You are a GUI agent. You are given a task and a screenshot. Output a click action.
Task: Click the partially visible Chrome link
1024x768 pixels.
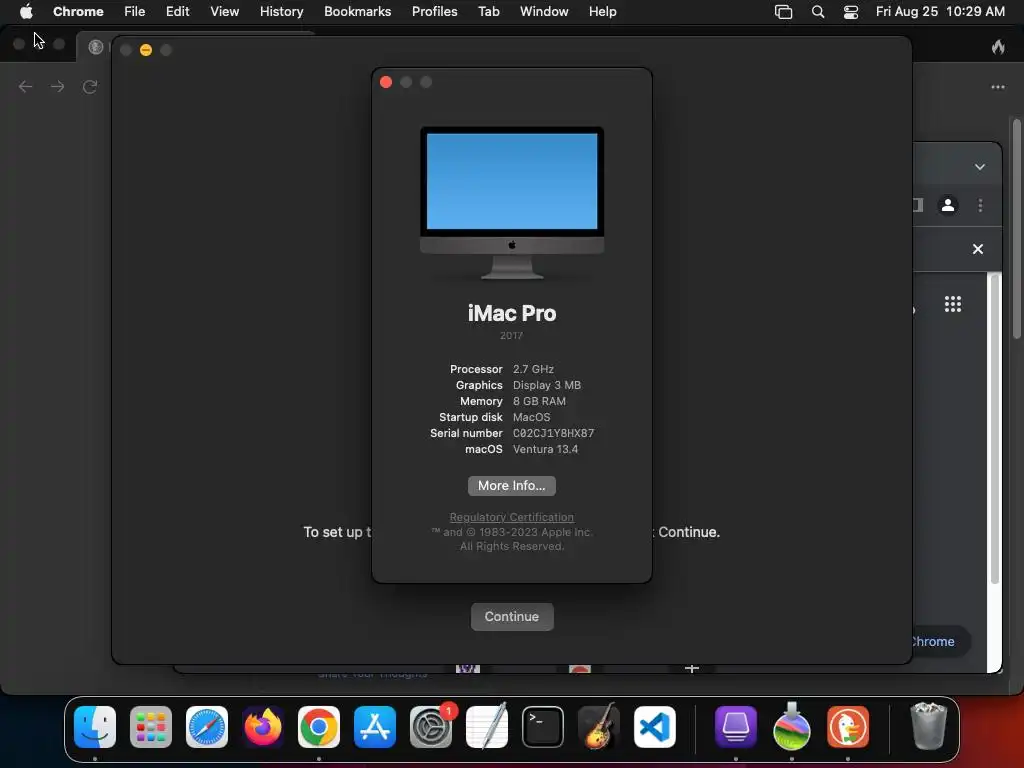[x=933, y=641]
